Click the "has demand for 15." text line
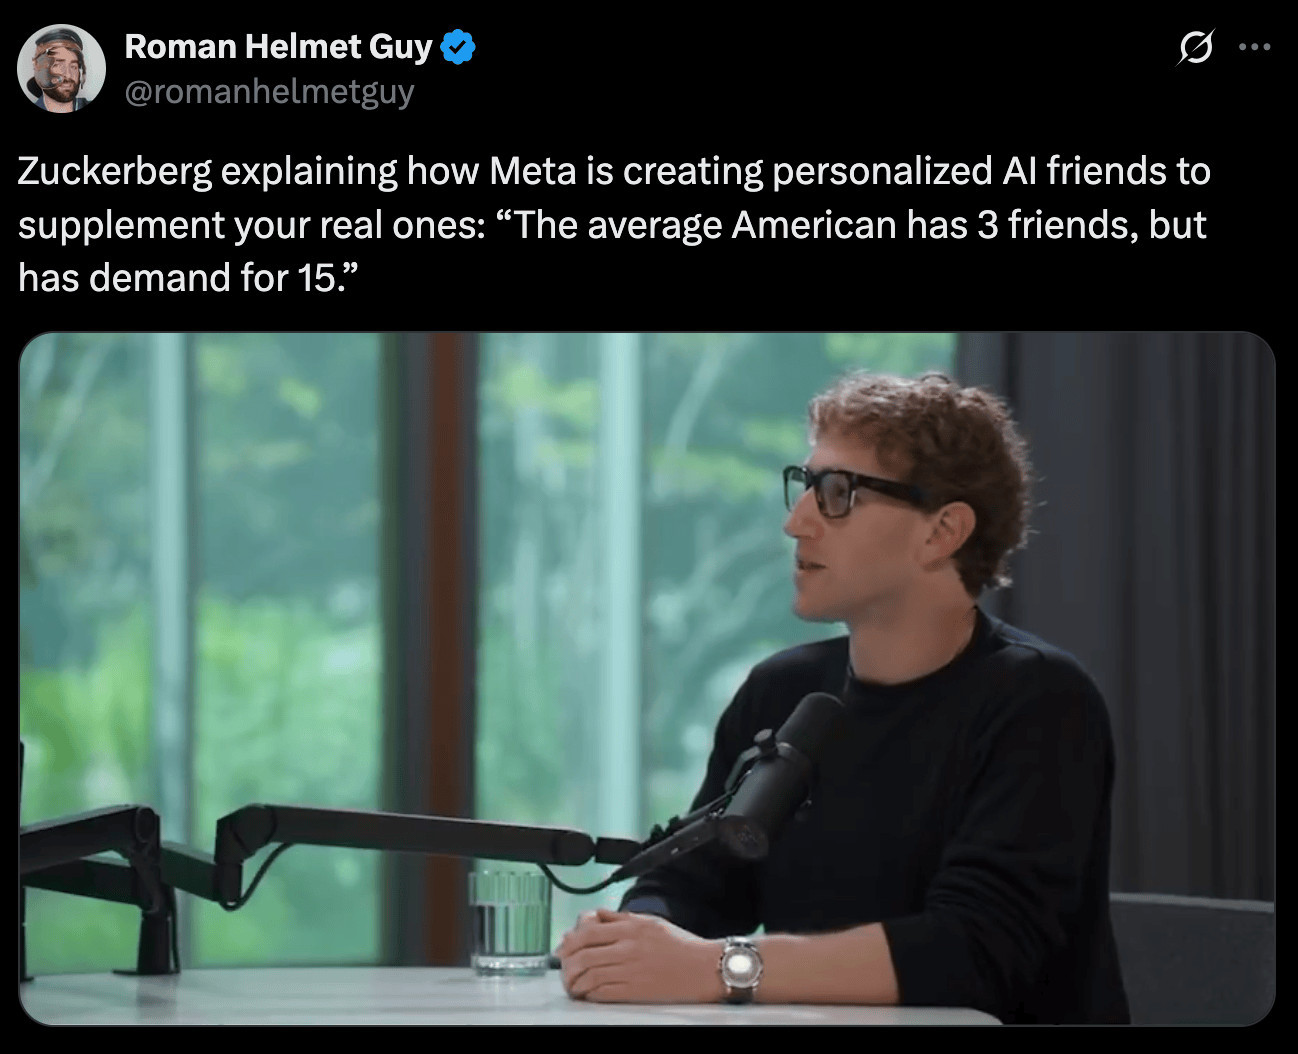 (x=187, y=278)
